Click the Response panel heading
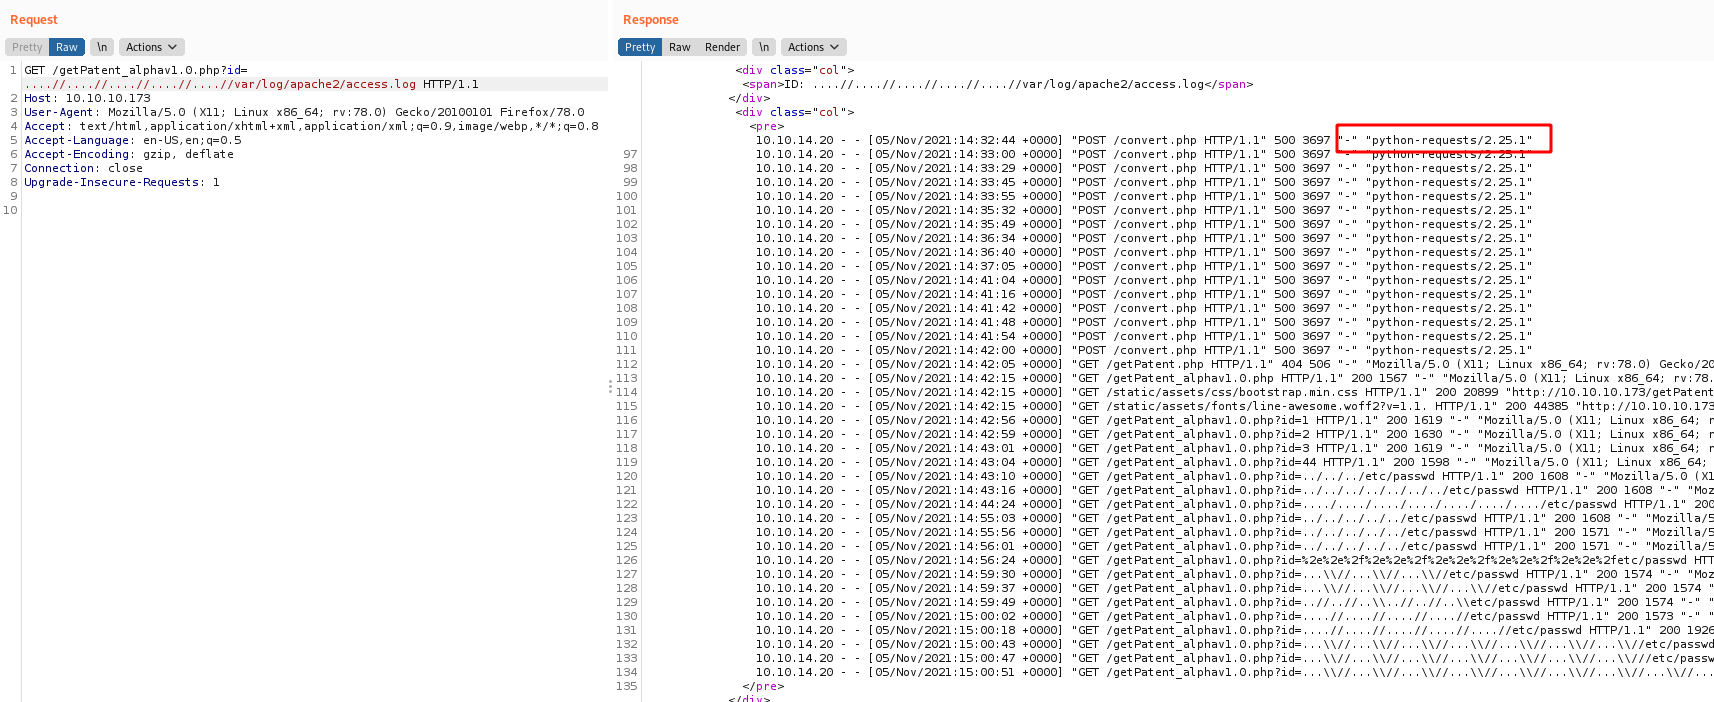This screenshot has width=1714, height=702. (651, 20)
